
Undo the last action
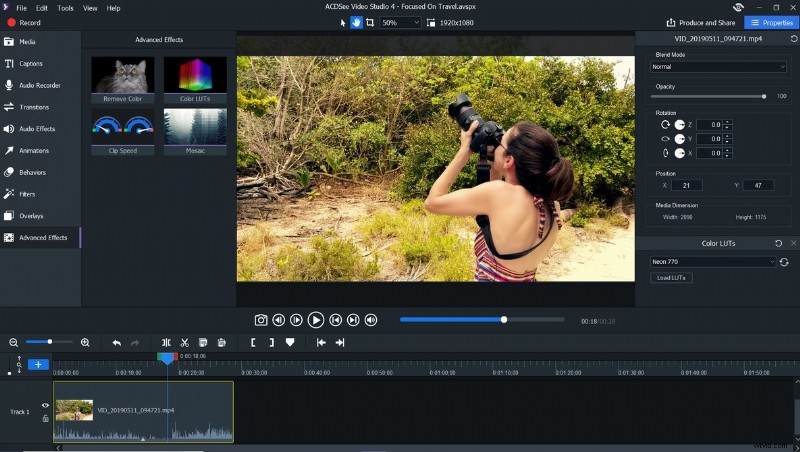click(x=117, y=343)
